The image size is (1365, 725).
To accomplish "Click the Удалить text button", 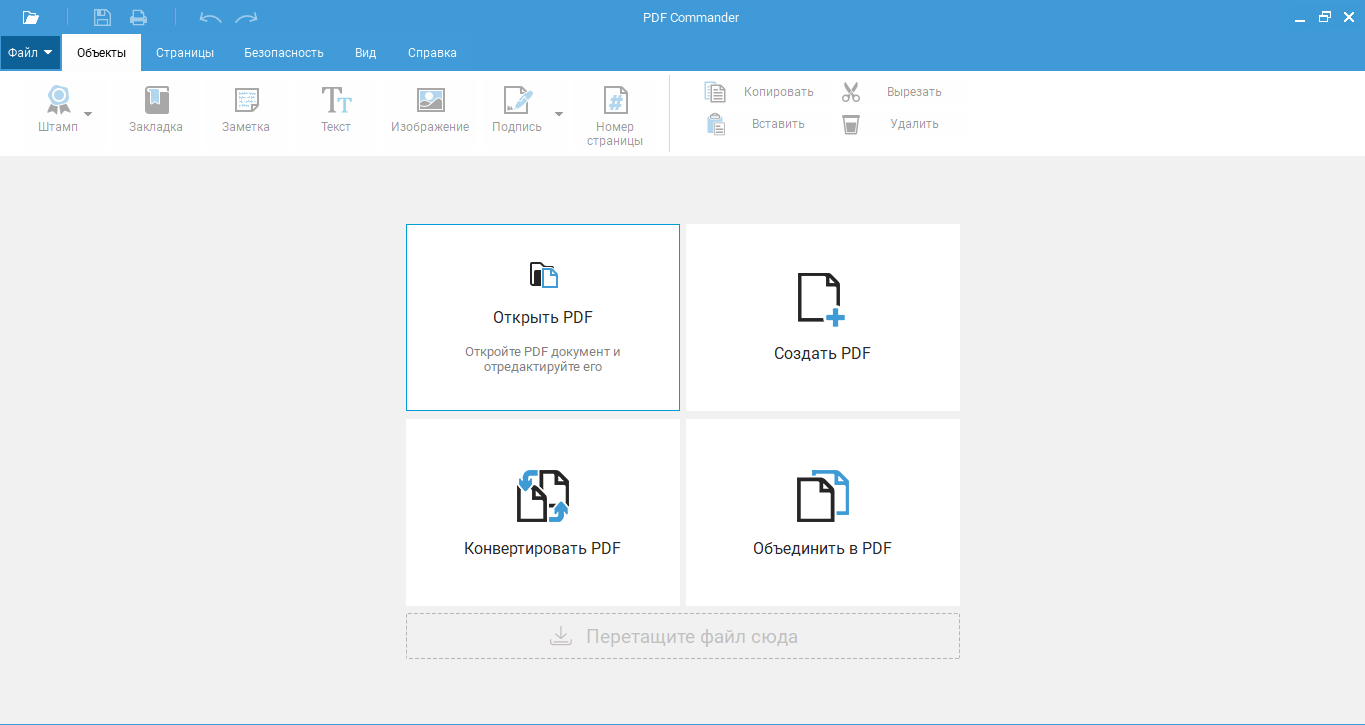I will click(914, 124).
